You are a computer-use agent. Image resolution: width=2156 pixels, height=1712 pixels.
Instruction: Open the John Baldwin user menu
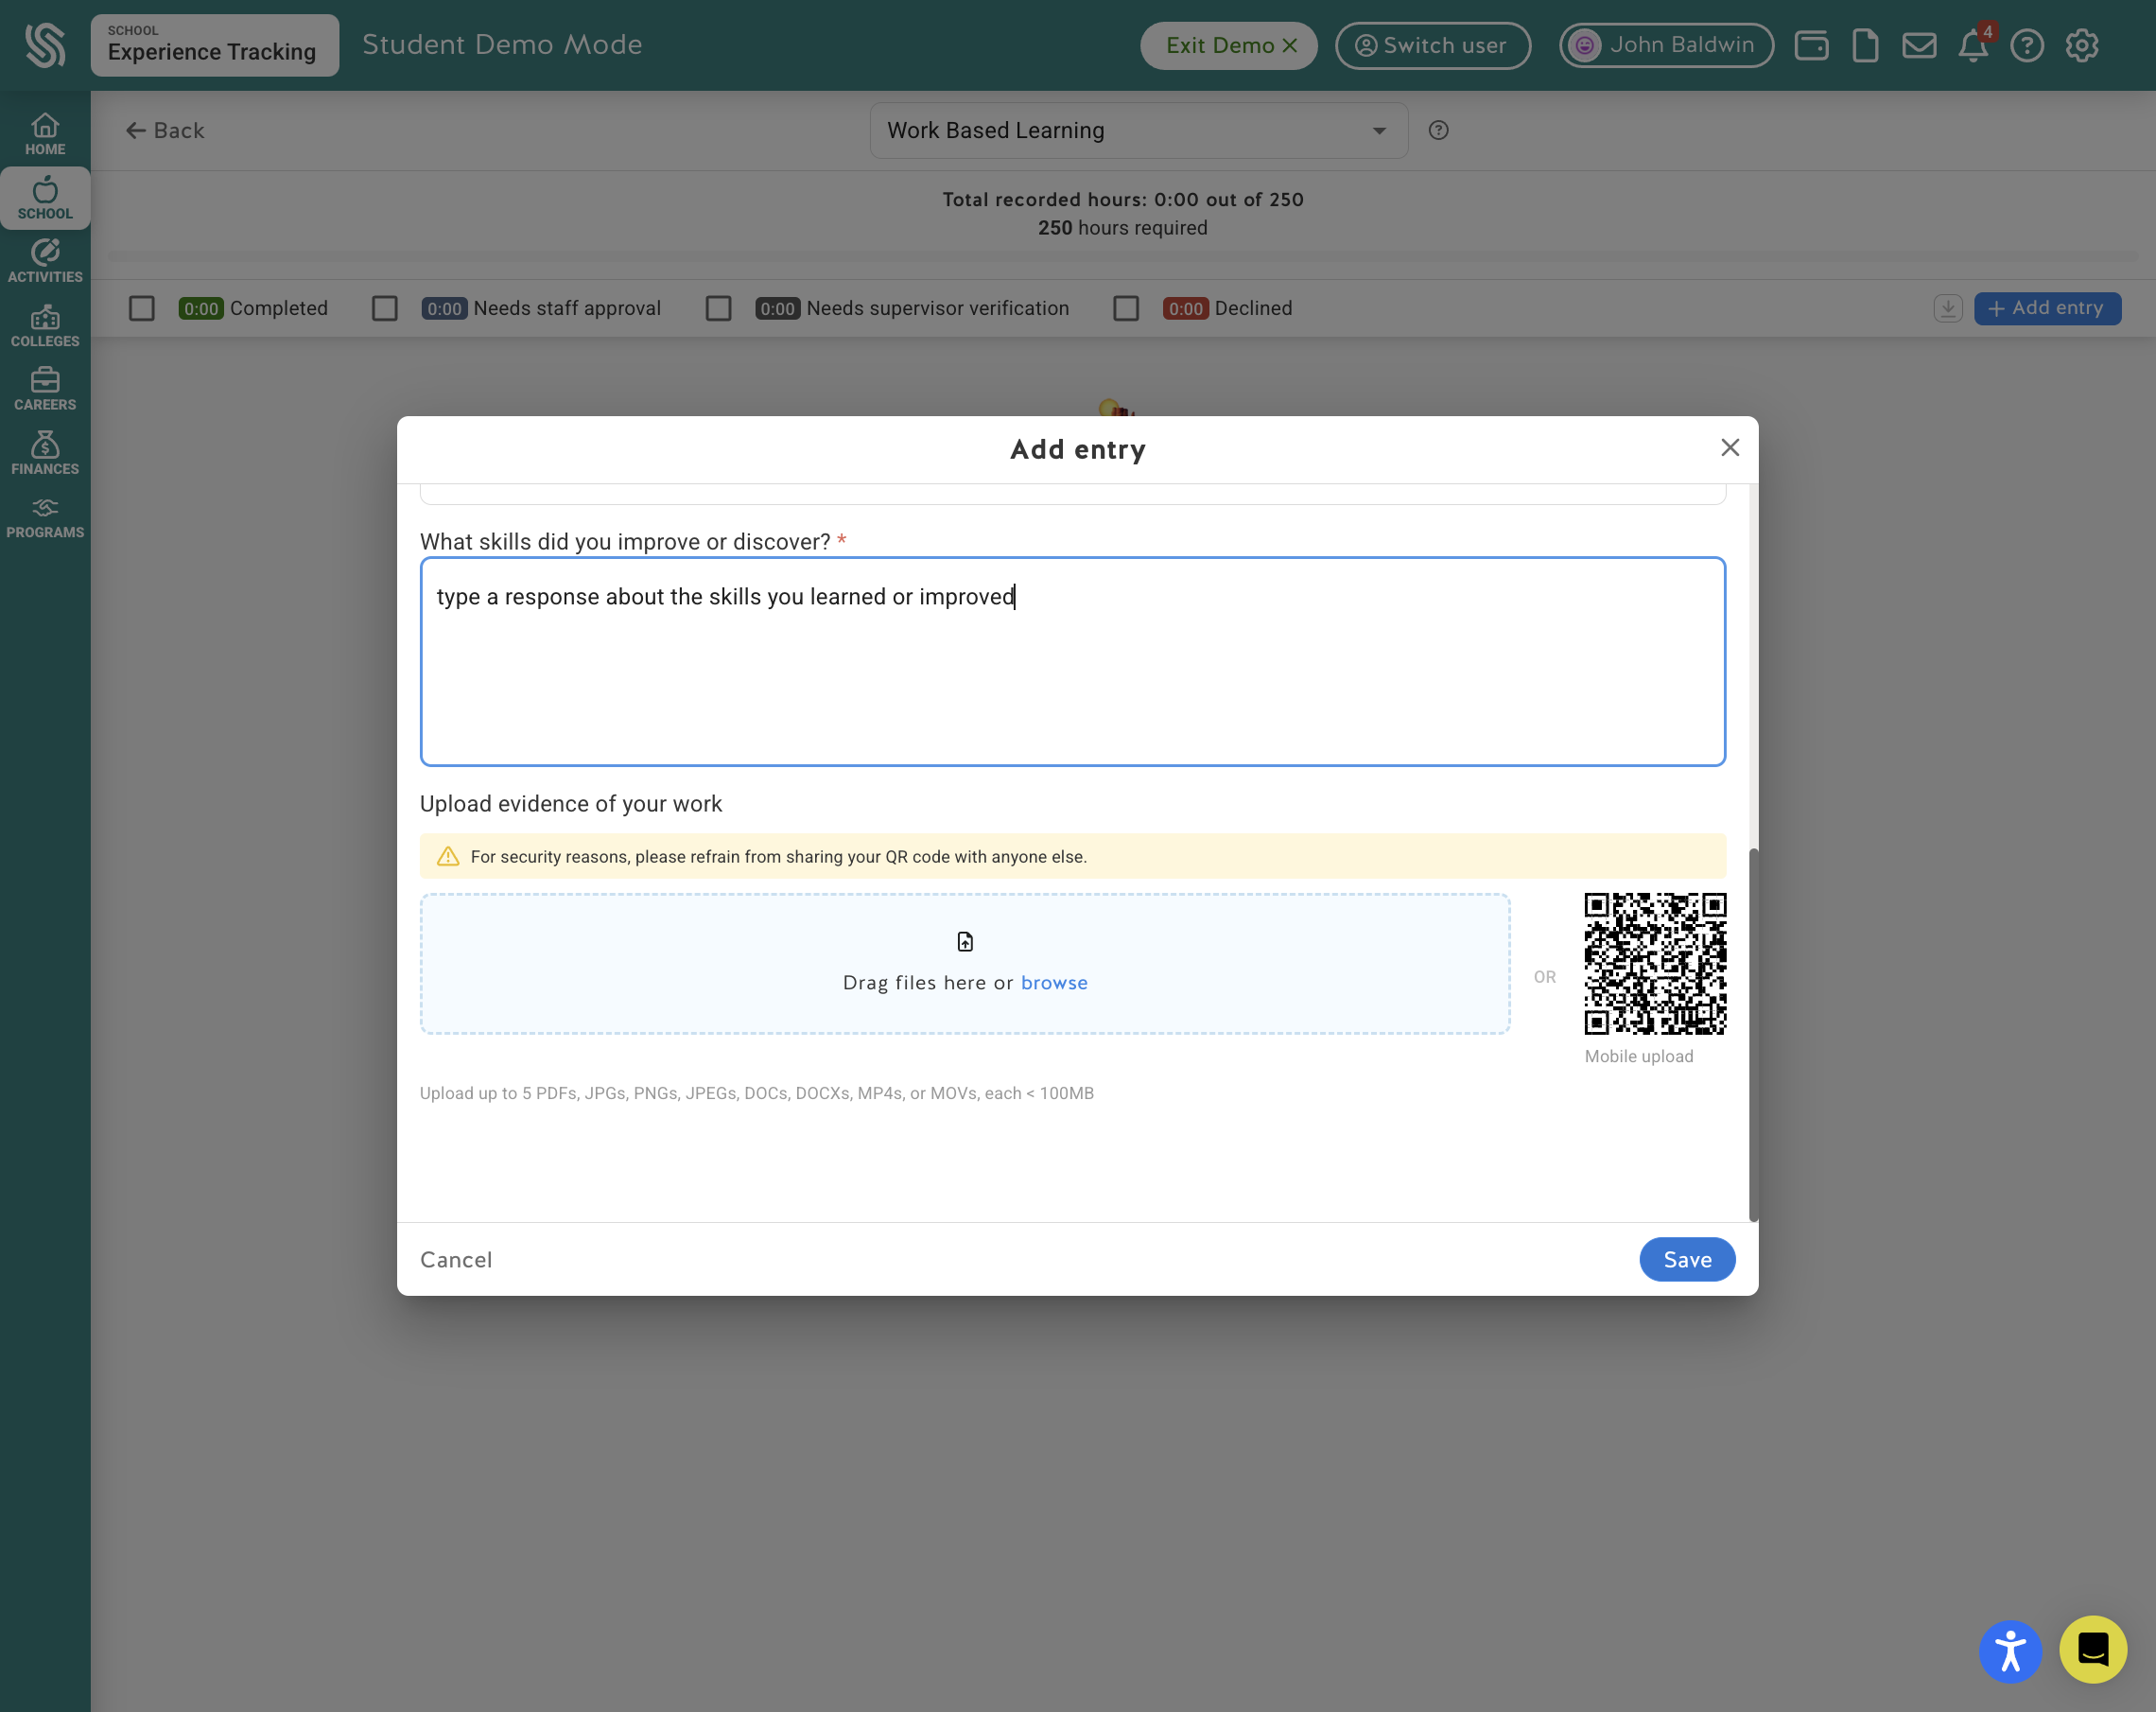(1666, 45)
